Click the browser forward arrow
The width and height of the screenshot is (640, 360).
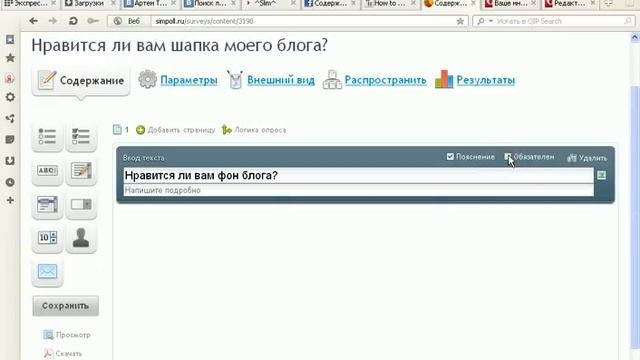tap(53, 21)
